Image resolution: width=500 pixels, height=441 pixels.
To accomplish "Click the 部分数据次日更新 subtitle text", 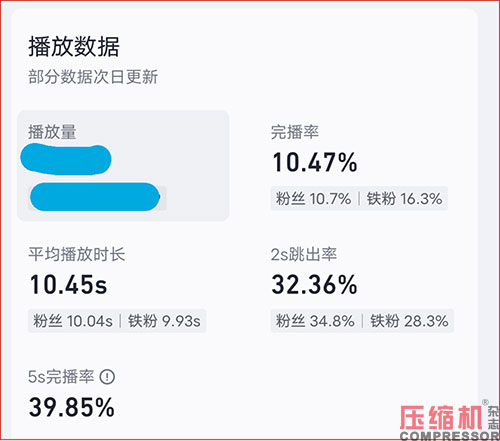I will 93,77.
